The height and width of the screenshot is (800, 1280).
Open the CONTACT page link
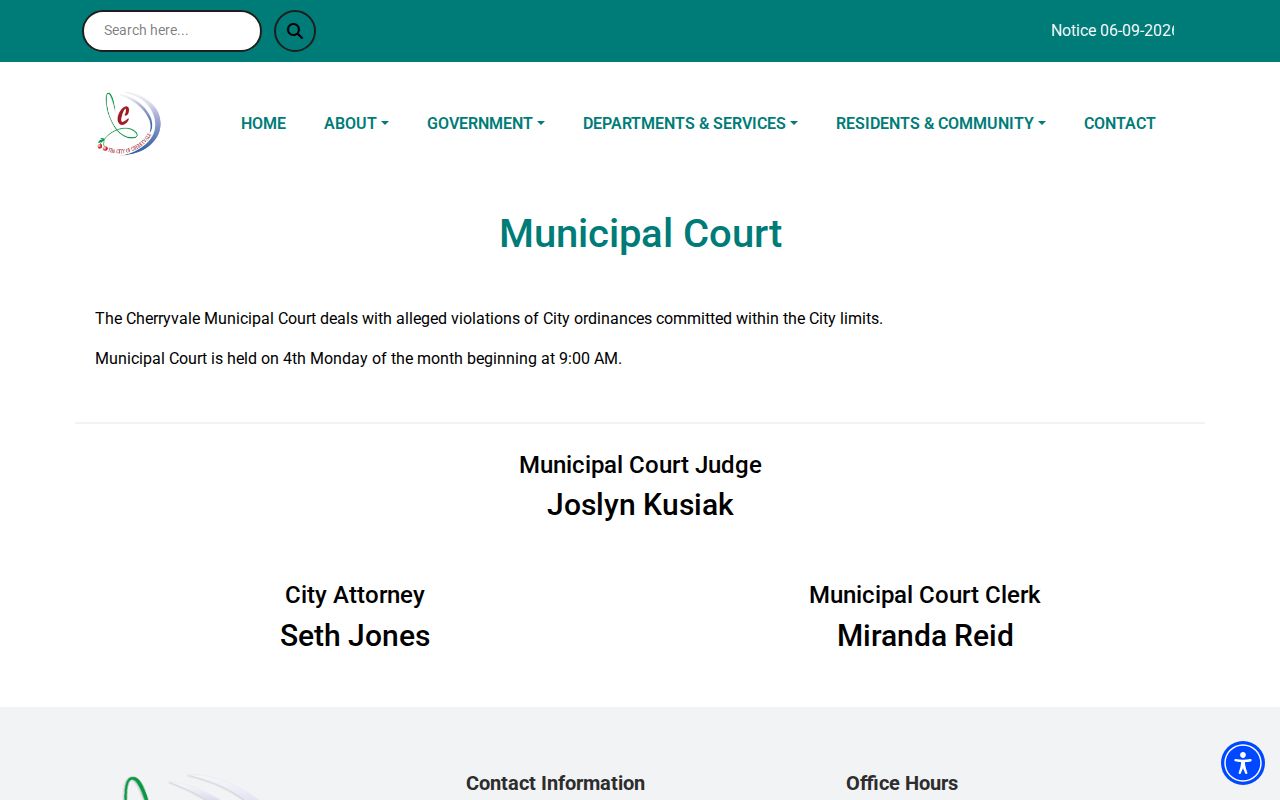click(1120, 123)
